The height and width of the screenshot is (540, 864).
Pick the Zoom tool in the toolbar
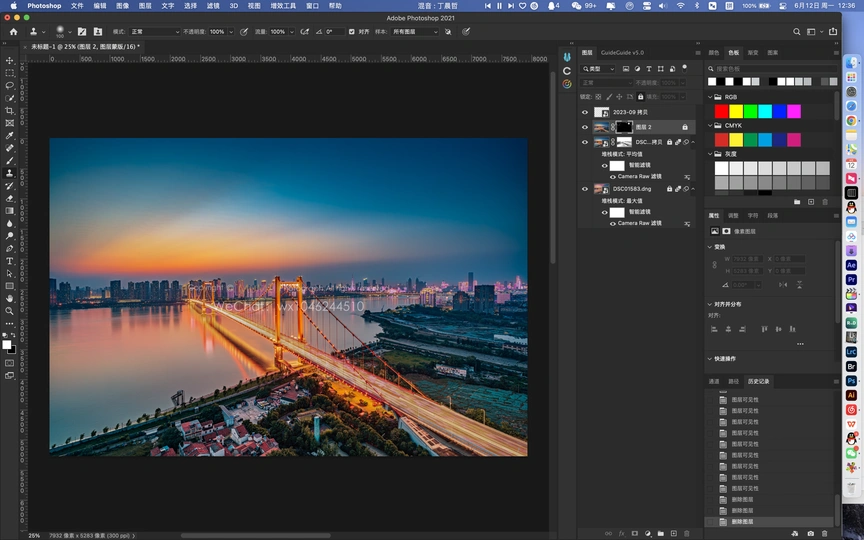coord(10,310)
